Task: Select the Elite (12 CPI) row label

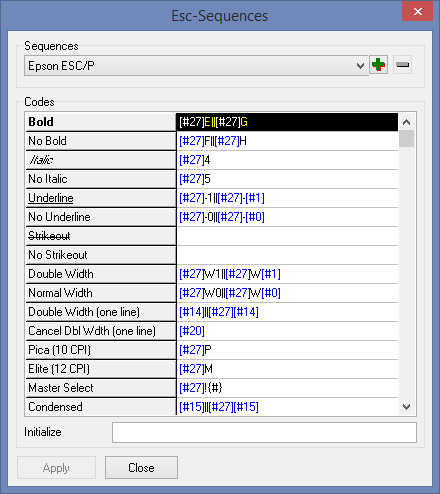Action: [x=101, y=369]
